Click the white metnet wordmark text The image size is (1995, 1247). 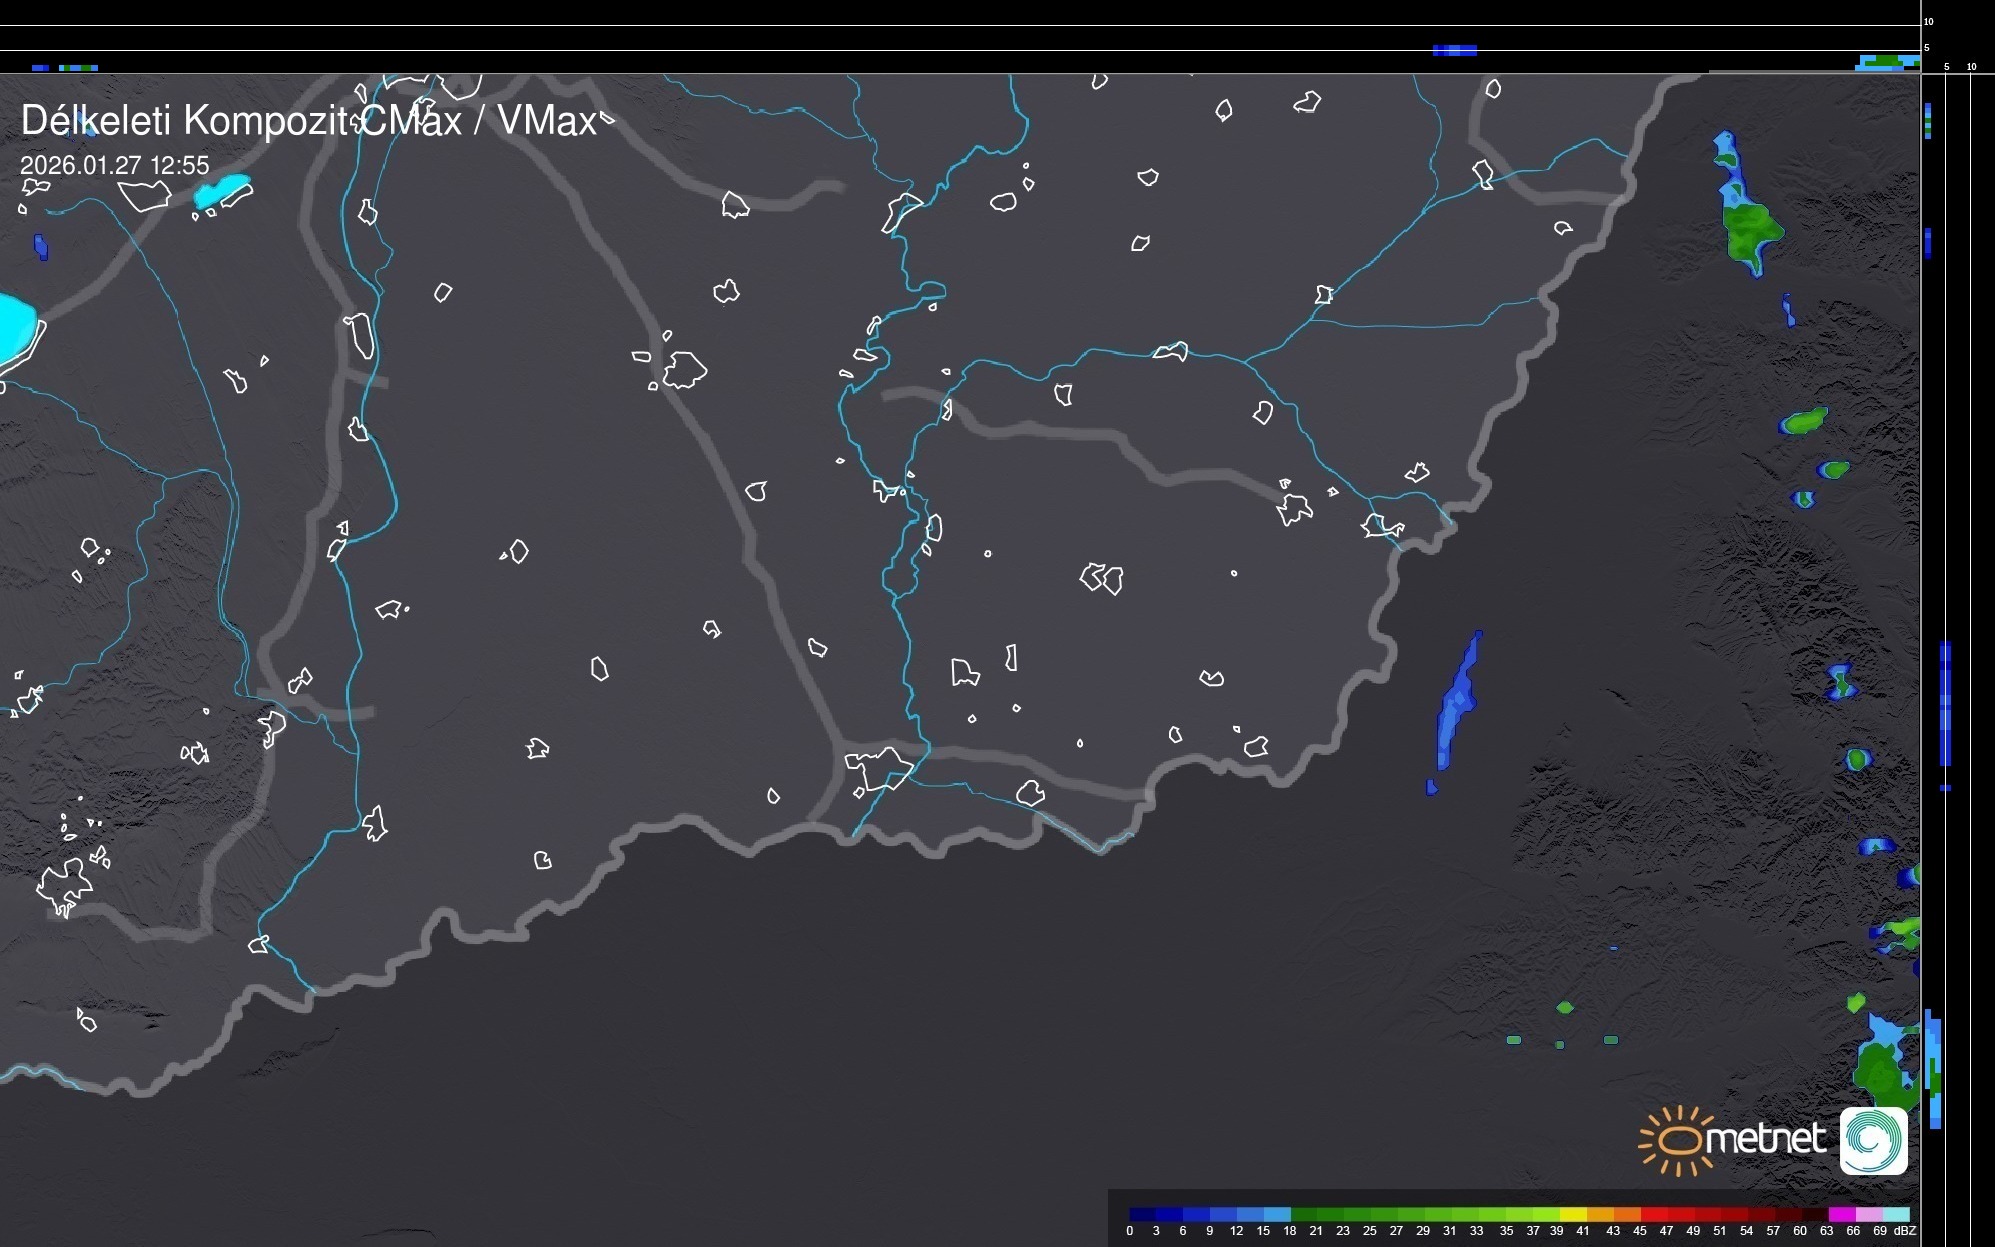tap(1766, 1139)
